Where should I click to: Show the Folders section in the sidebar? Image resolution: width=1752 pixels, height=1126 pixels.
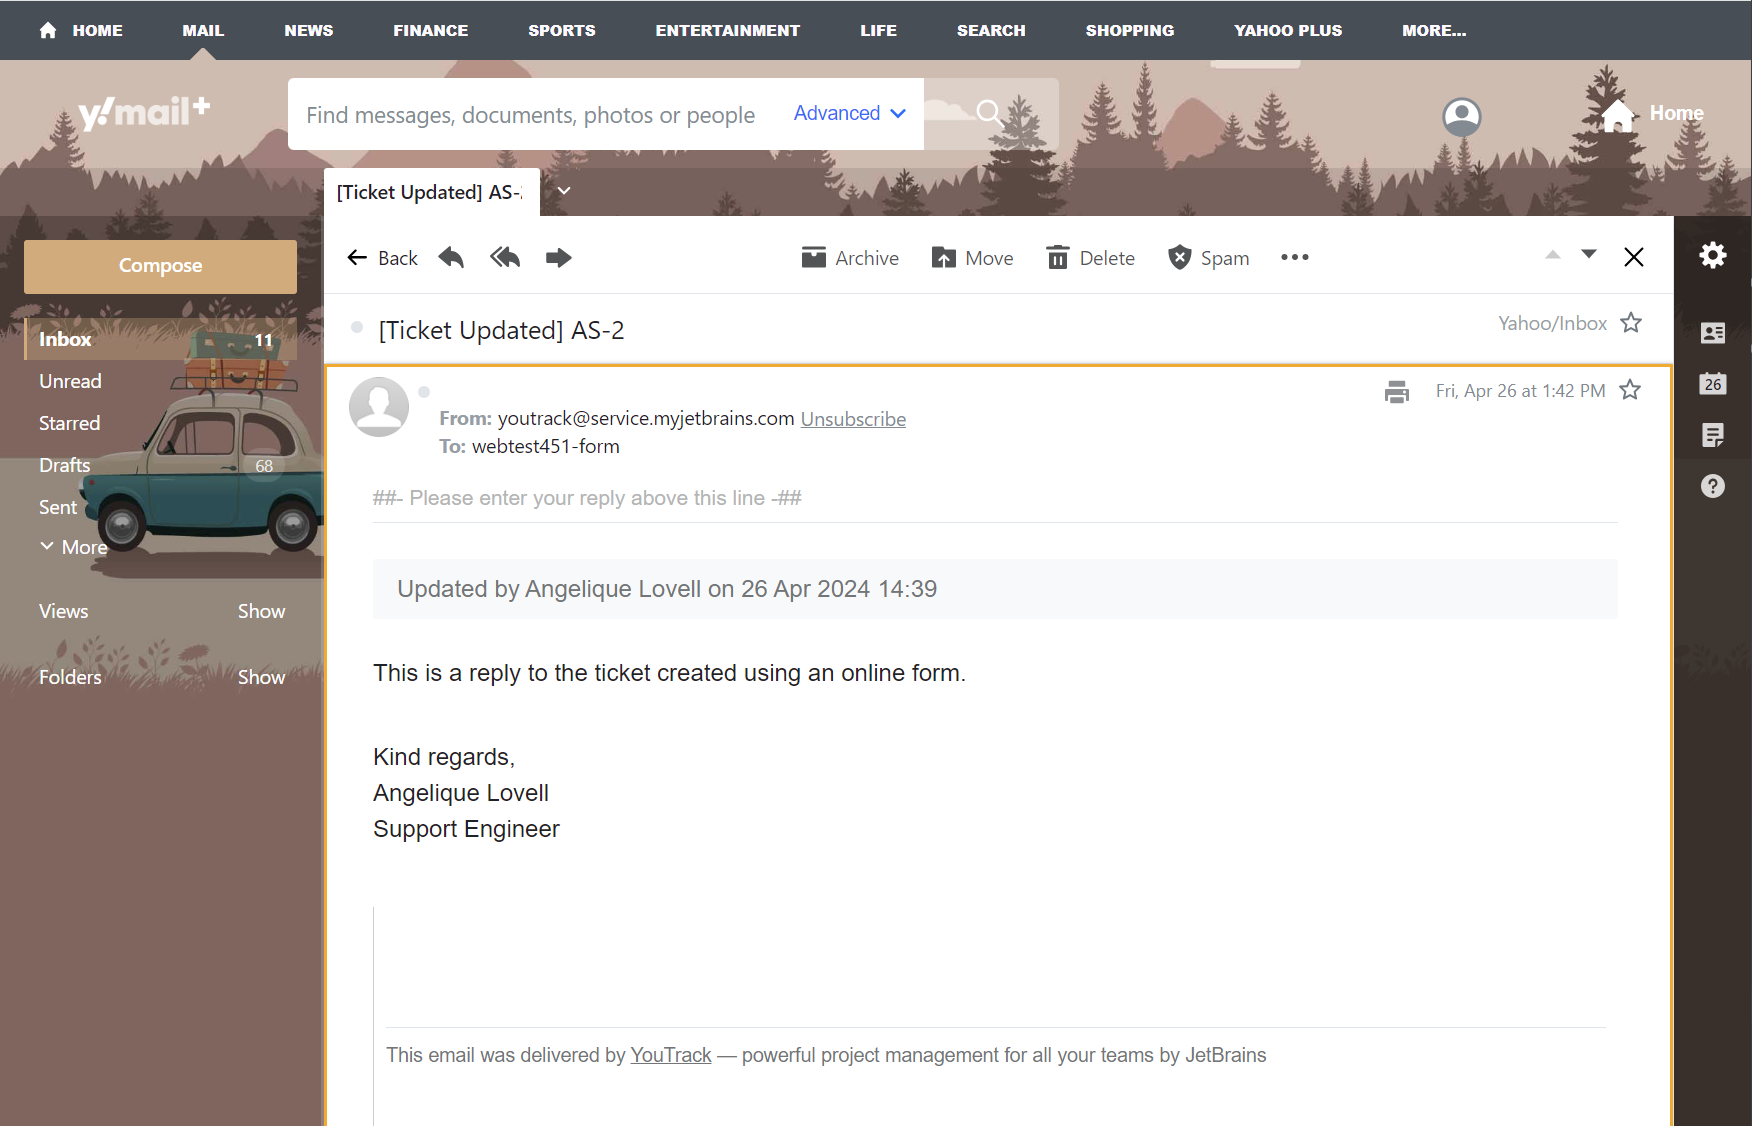click(261, 677)
